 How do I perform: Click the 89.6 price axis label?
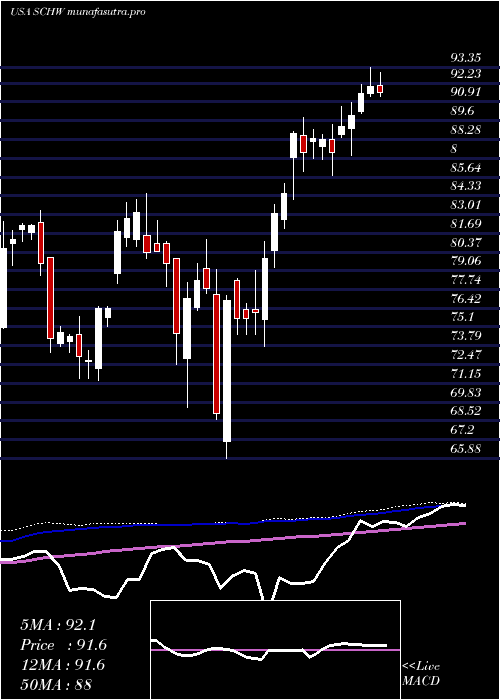pos(462,111)
